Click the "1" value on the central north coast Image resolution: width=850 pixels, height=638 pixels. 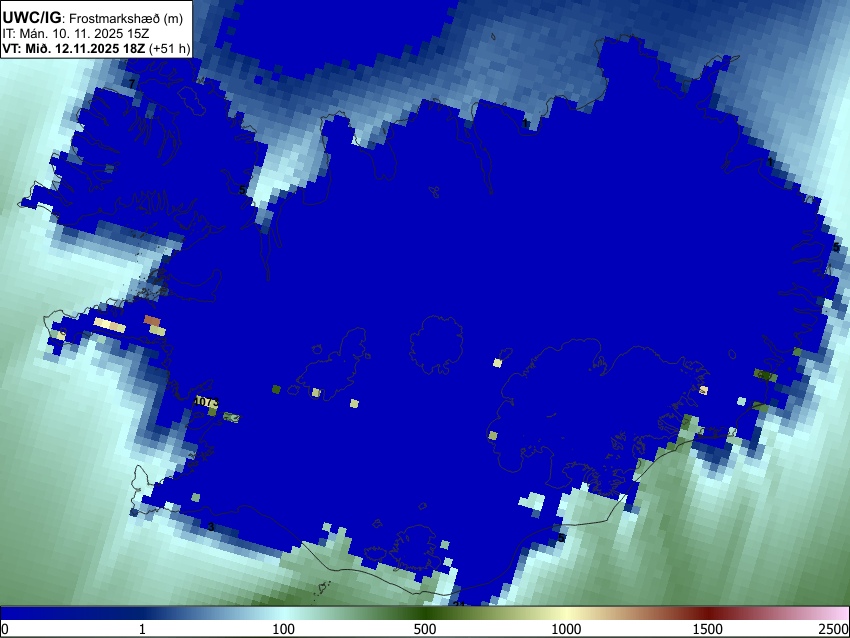525,124
